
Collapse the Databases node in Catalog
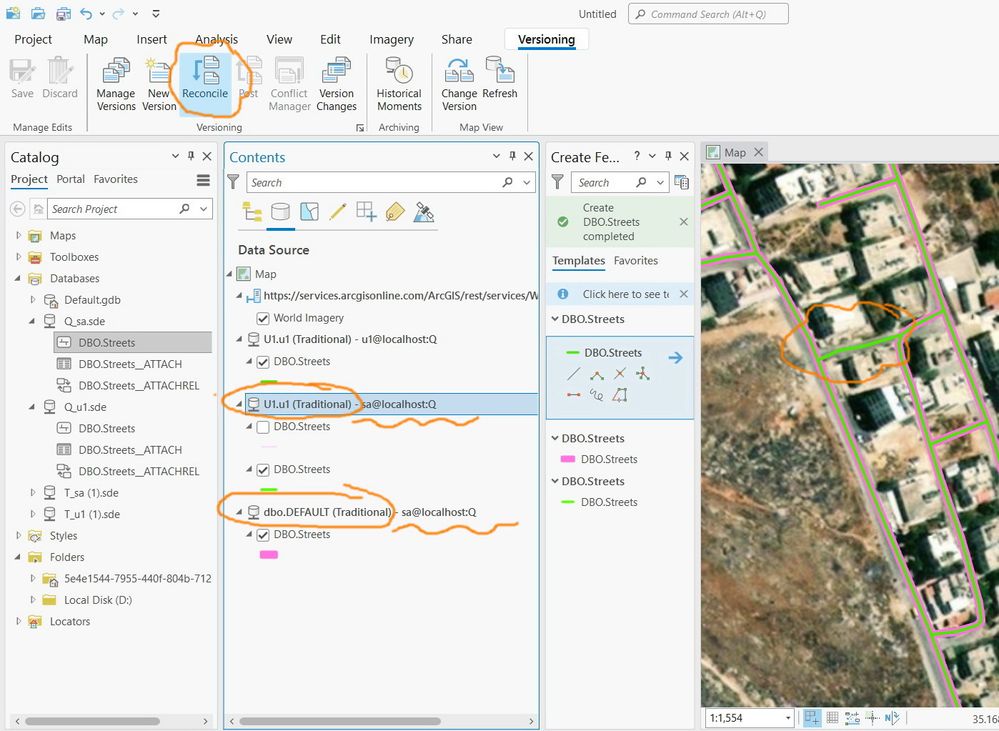pos(18,279)
